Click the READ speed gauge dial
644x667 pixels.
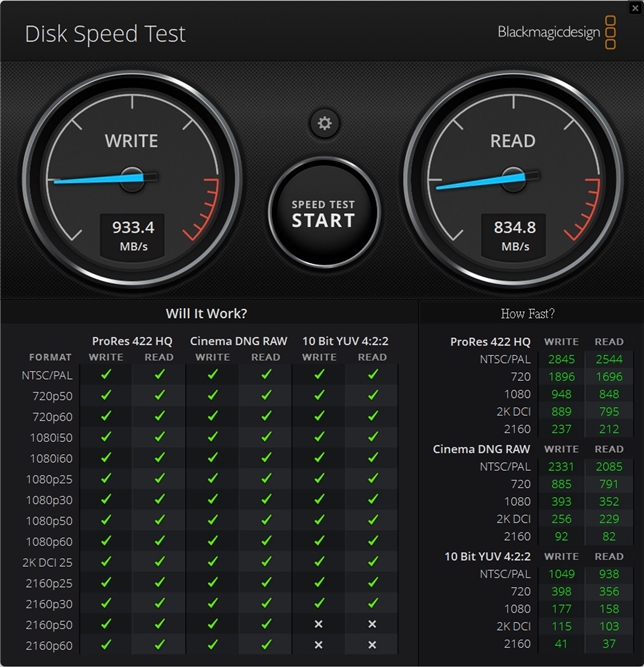click(513, 179)
